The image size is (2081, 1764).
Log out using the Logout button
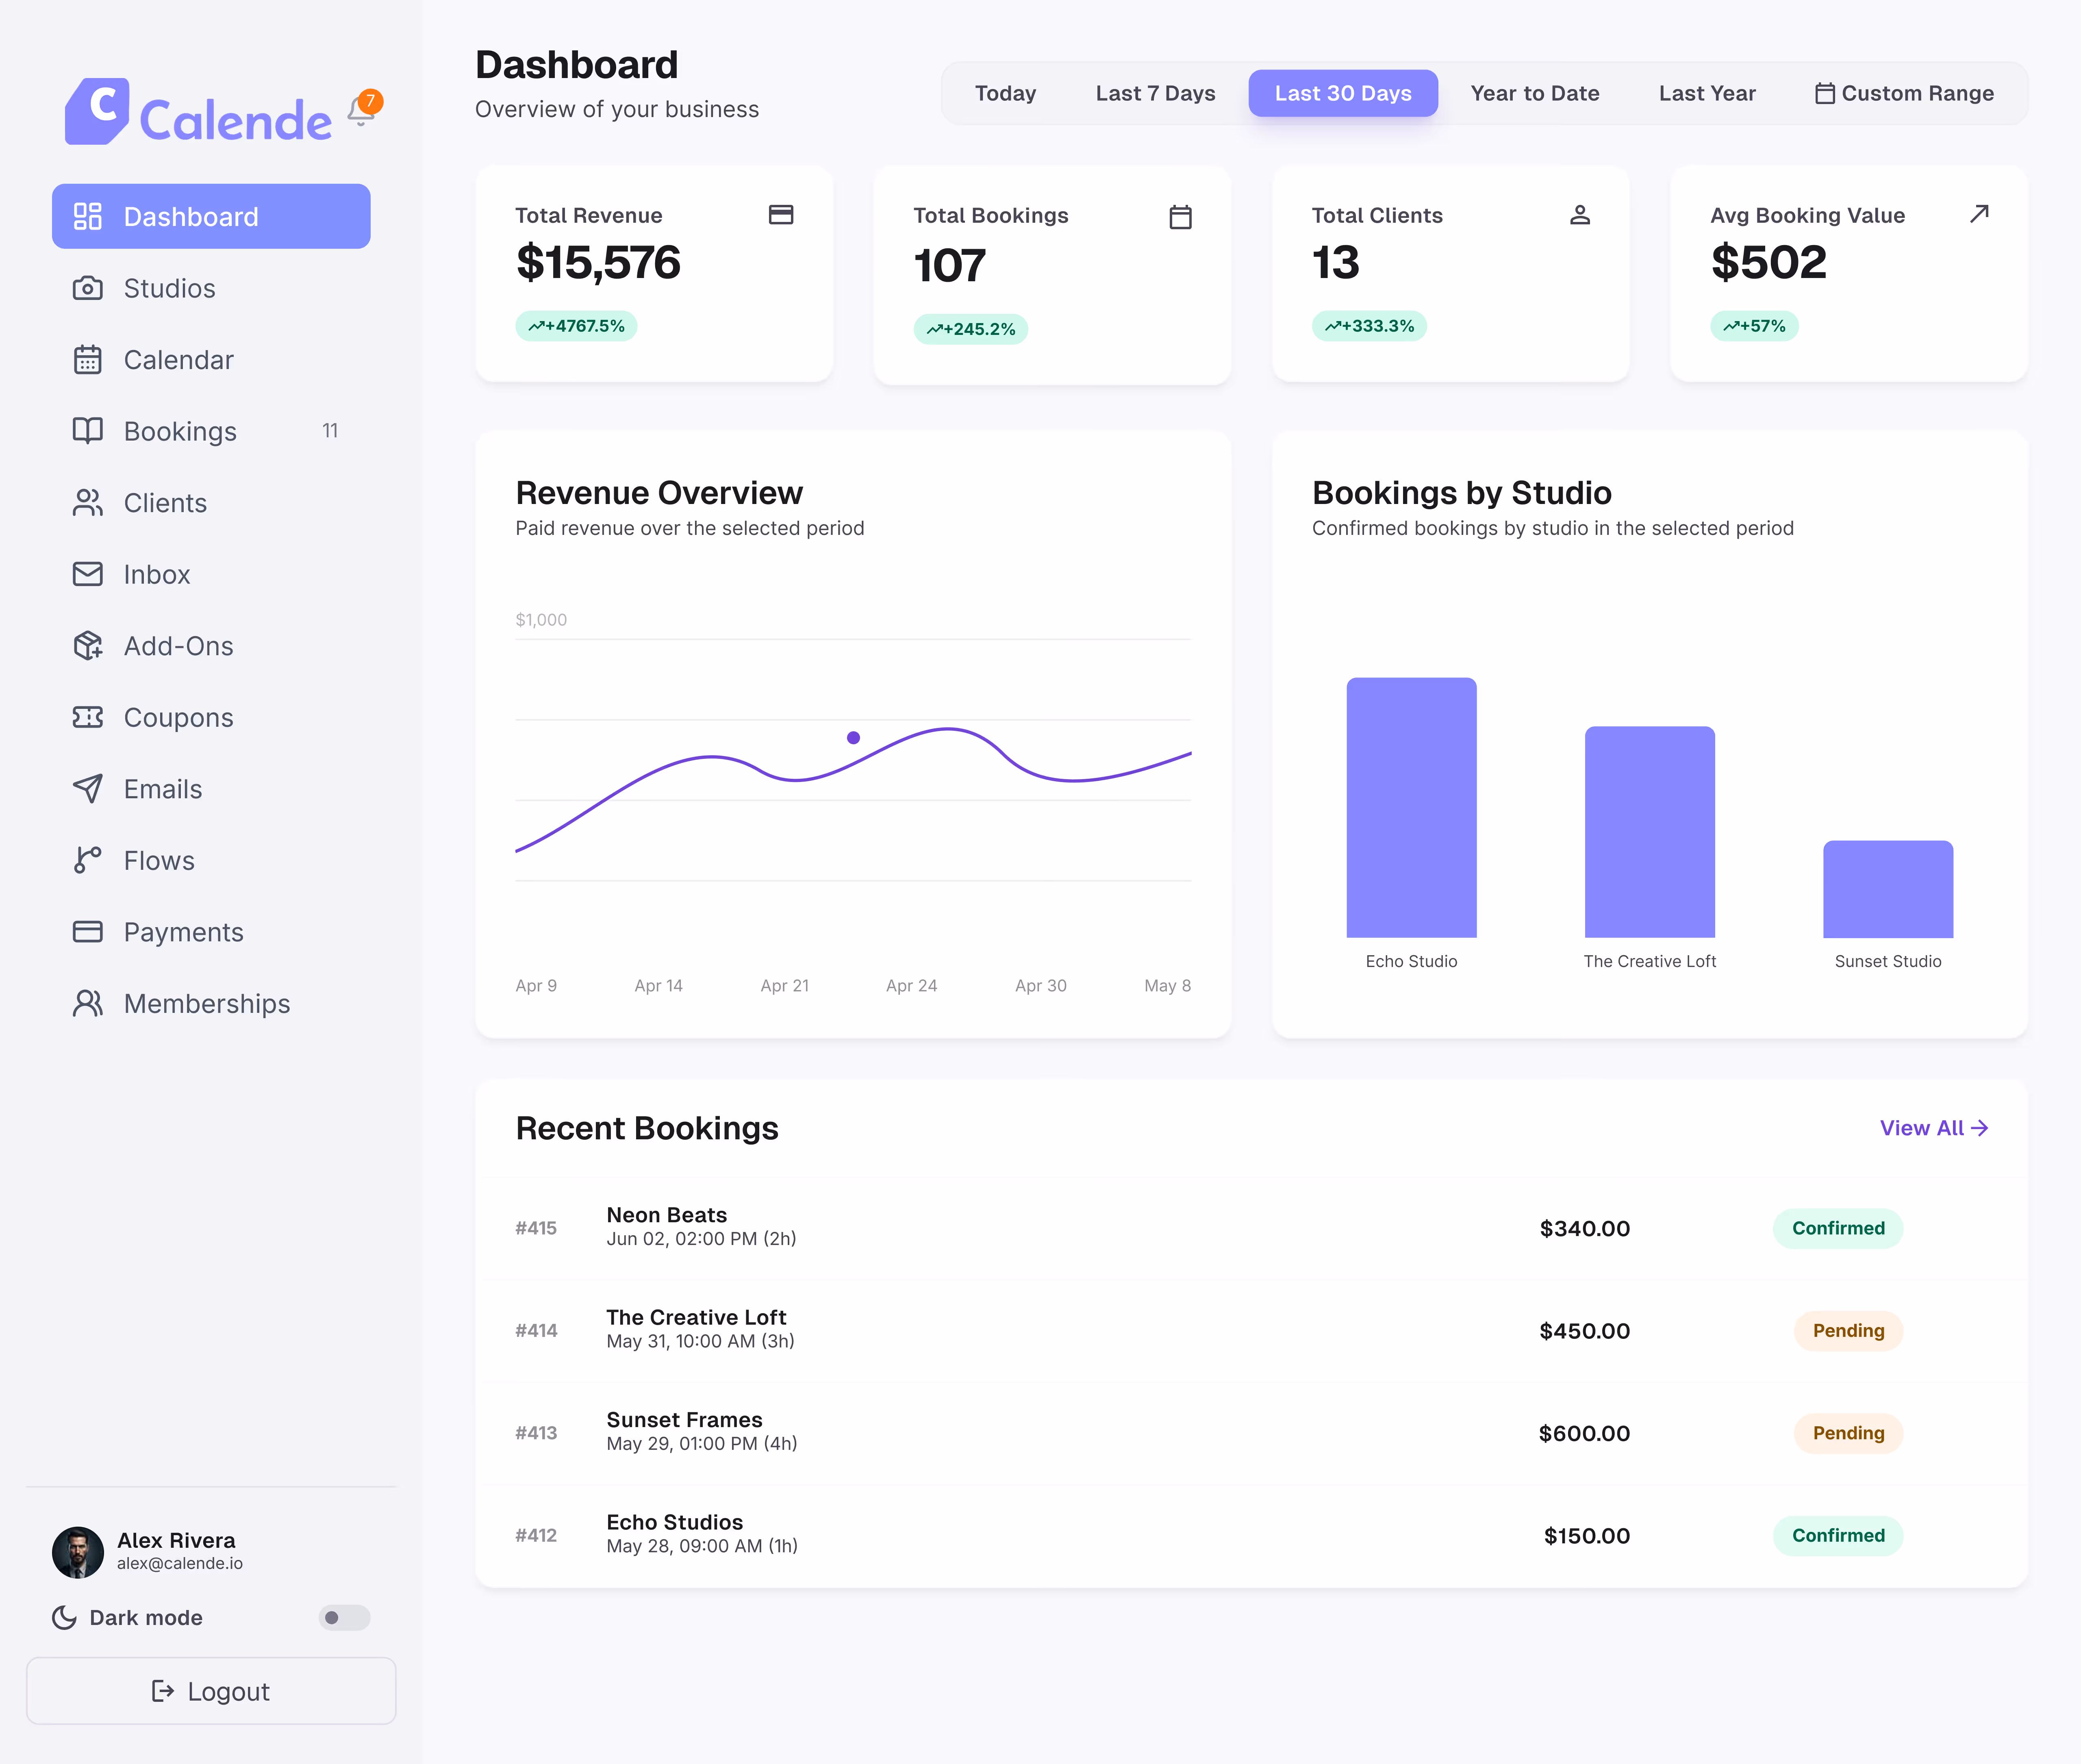[x=211, y=1691]
